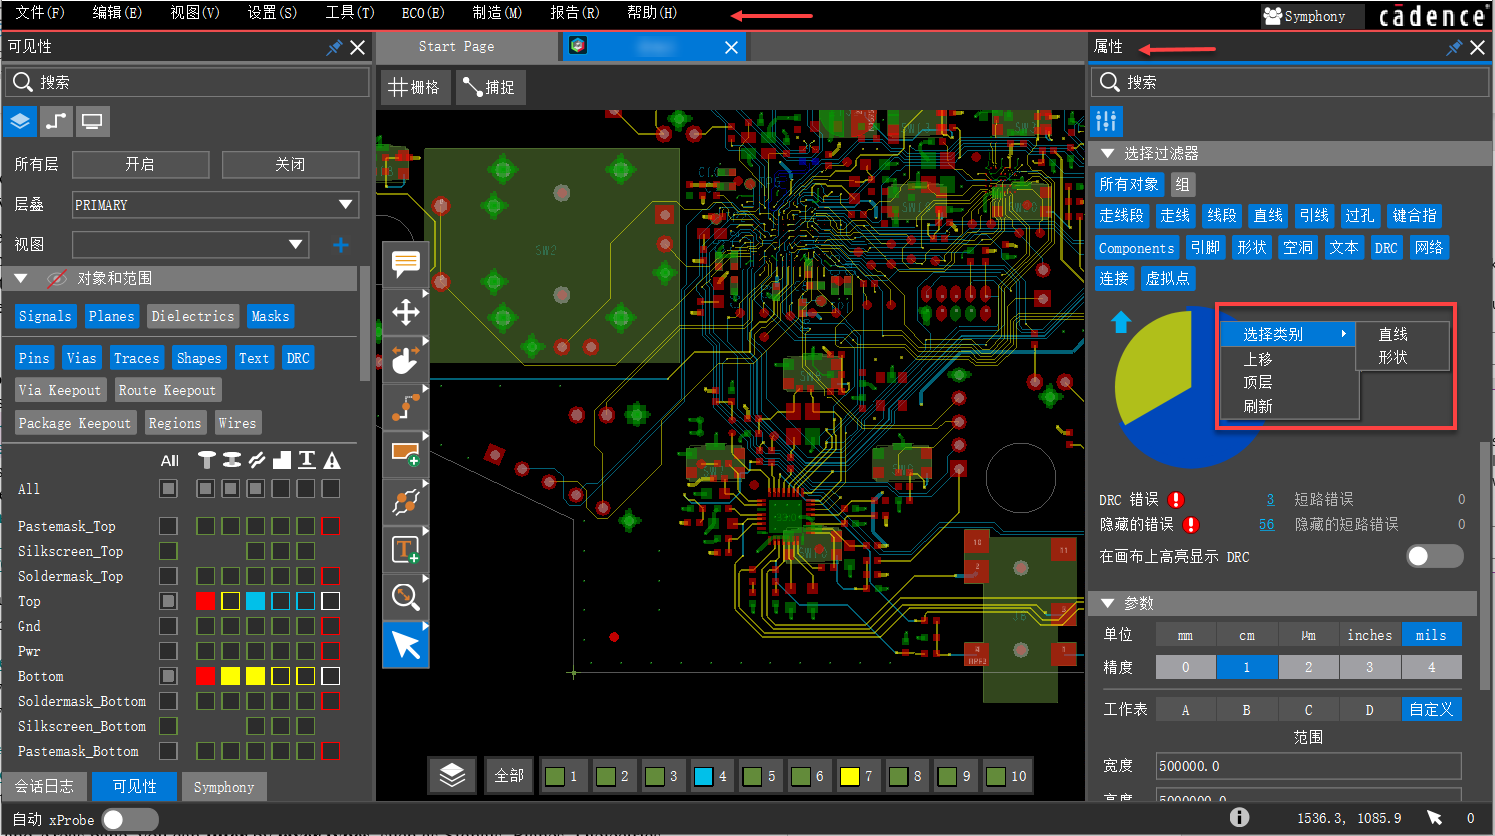This screenshot has height=836, width=1495.
Task: Pin the 属性 properties panel
Action: pos(1454,47)
